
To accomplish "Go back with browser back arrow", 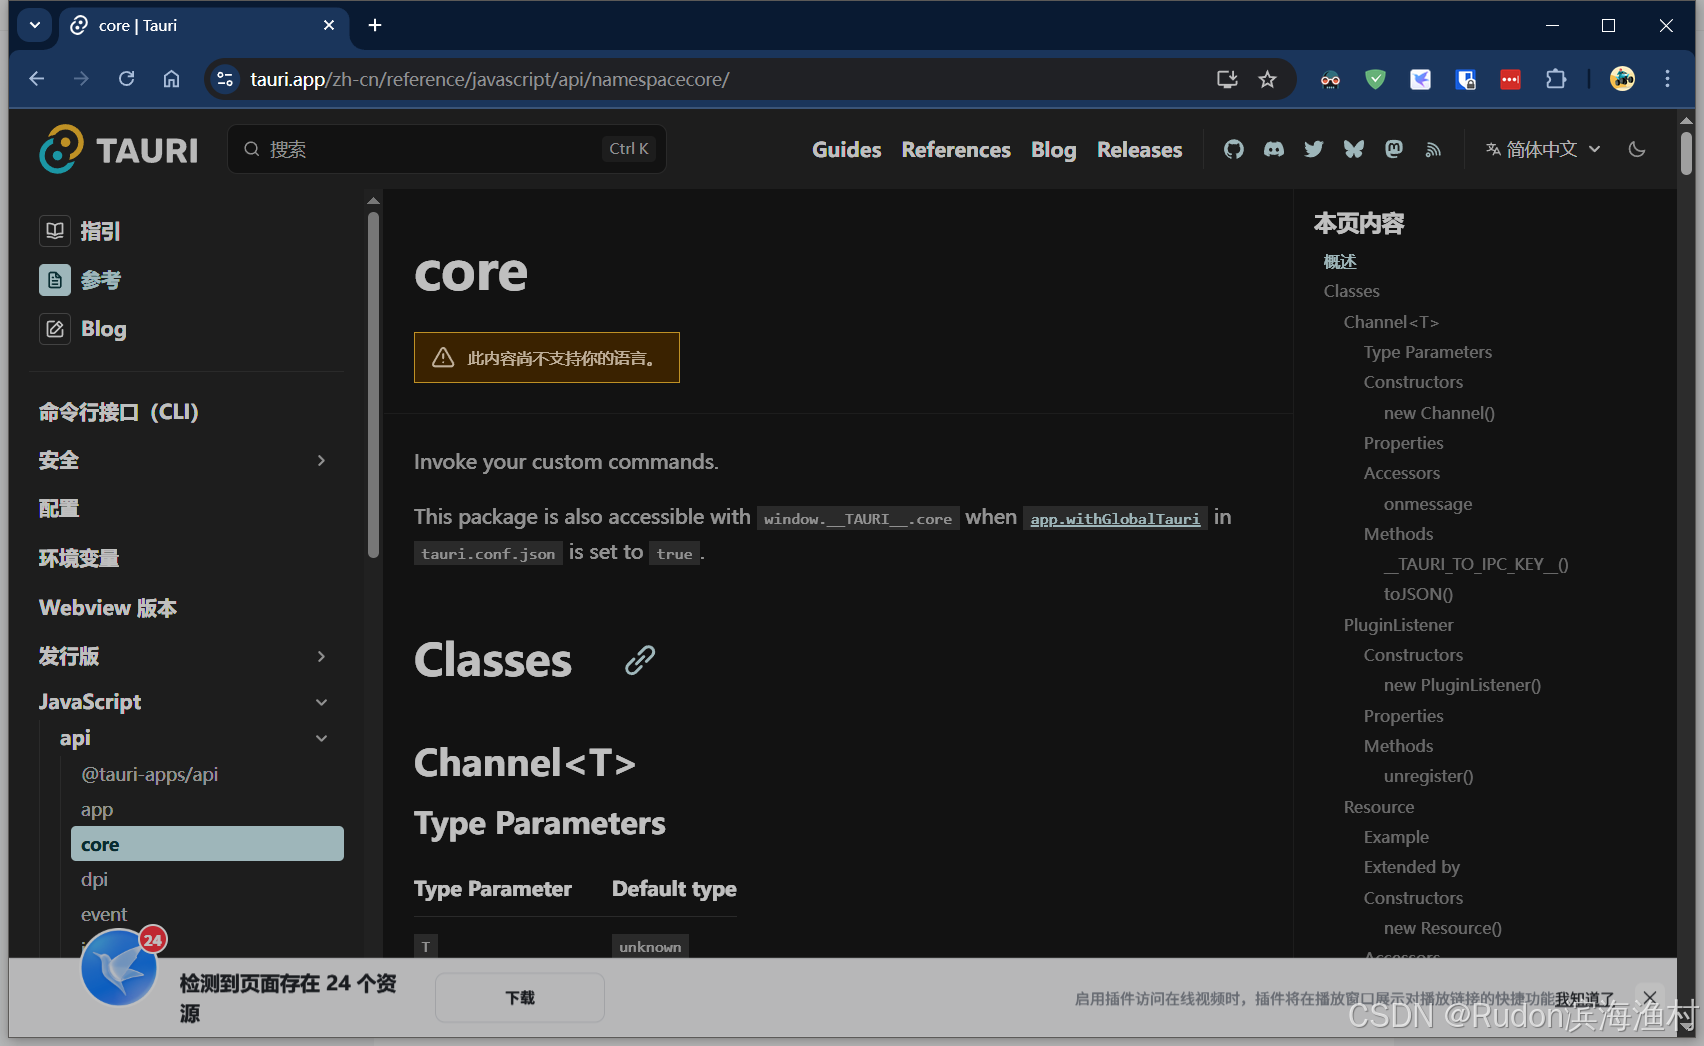I will [37, 79].
